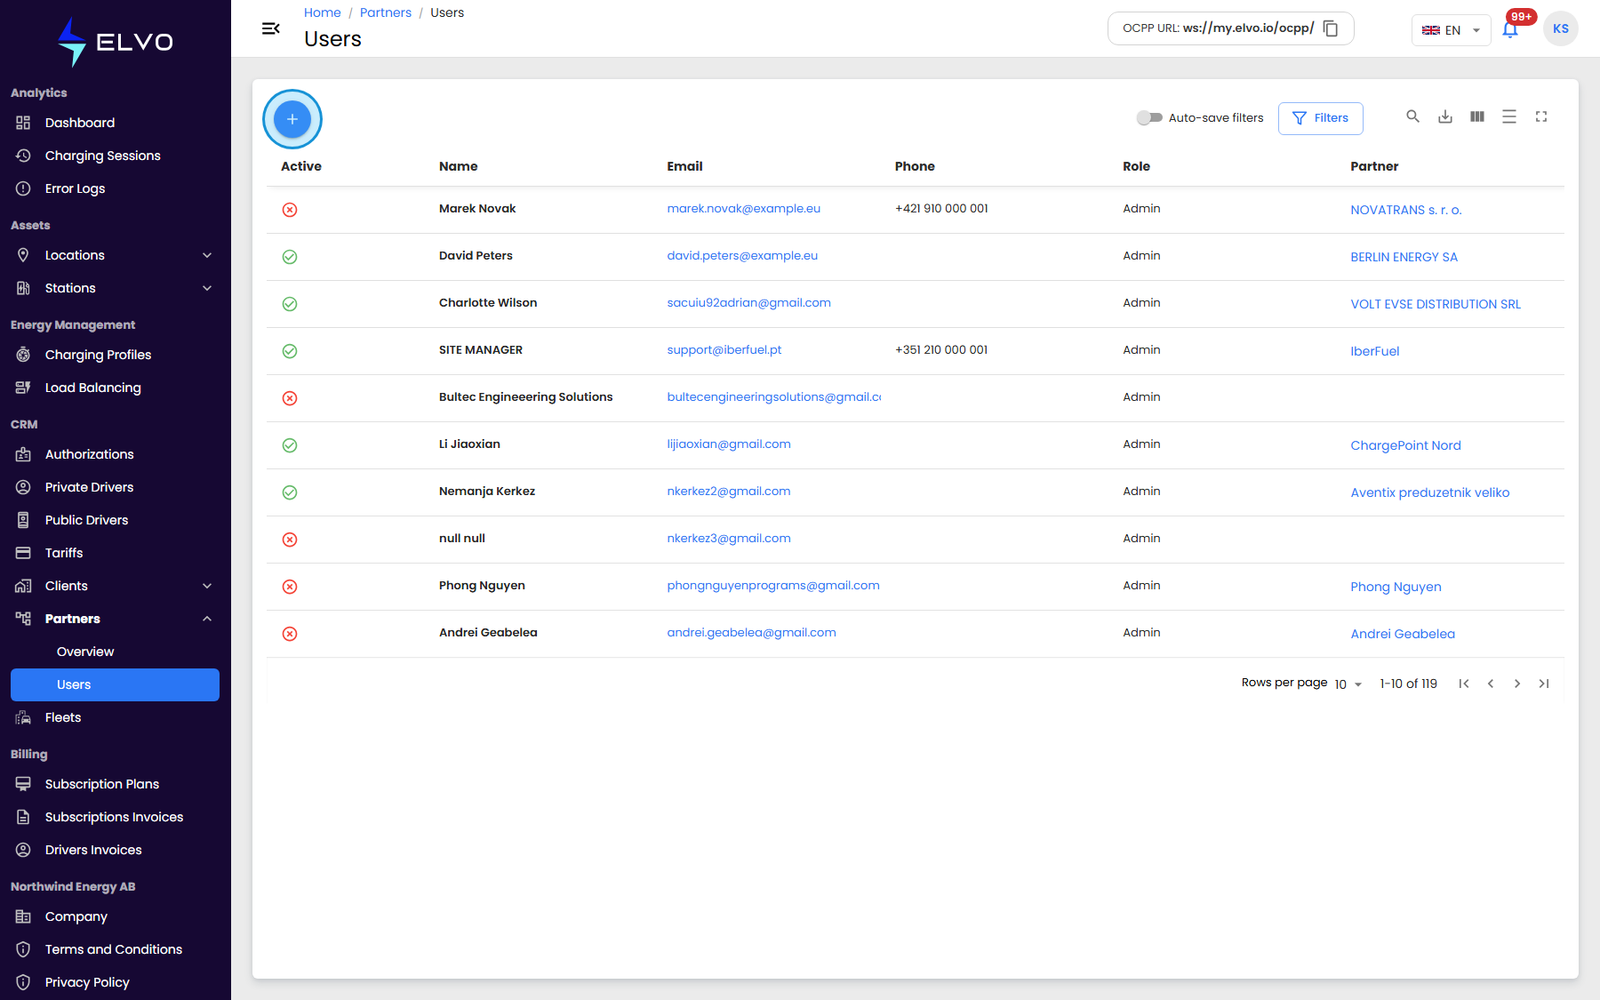Open Load Balancing in sidebar

pyautogui.click(x=115, y=388)
